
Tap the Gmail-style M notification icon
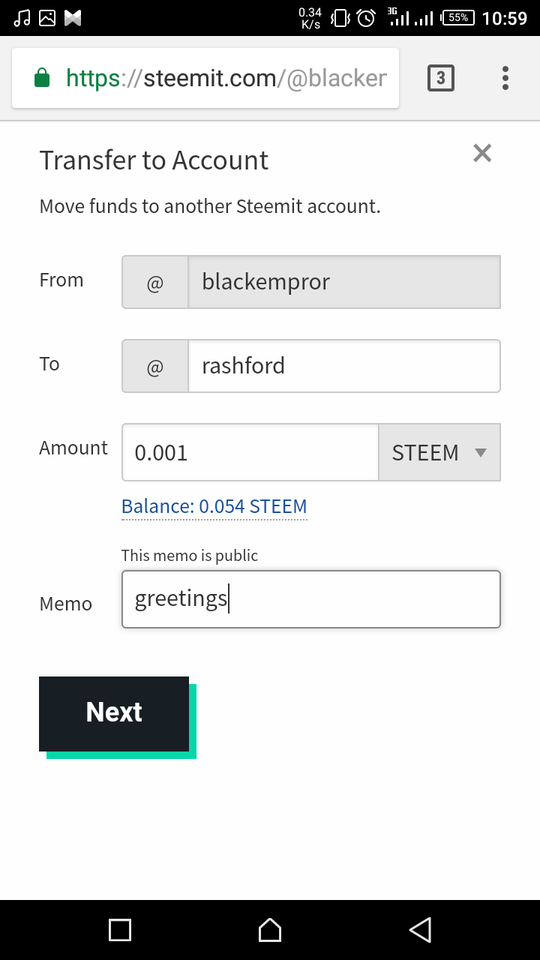pyautogui.click(x=73, y=18)
